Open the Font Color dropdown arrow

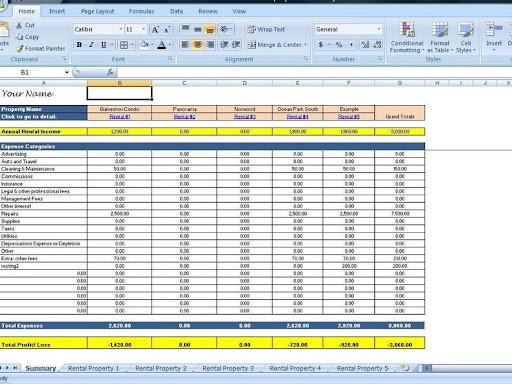(170, 45)
